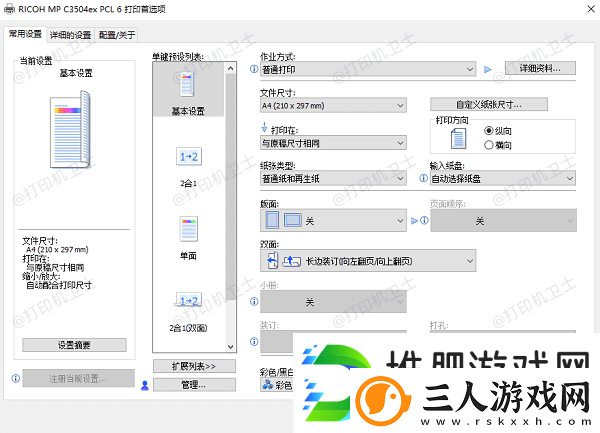Pick the 单面 preset icon

189,229
